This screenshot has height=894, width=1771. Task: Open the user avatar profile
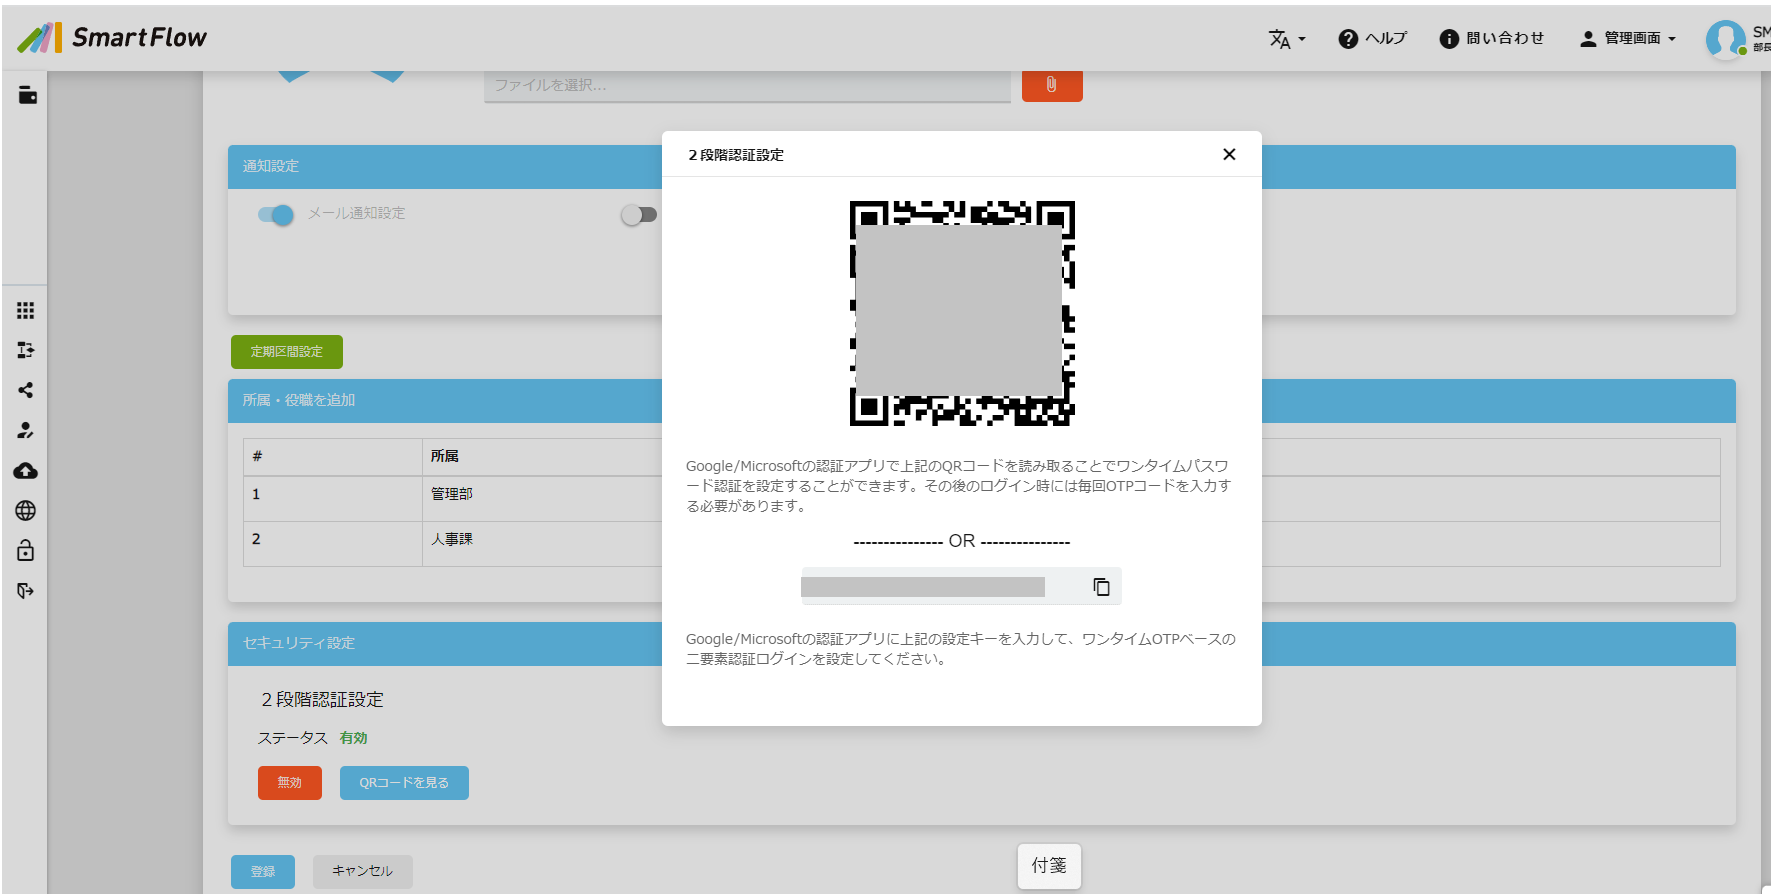click(1725, 39)
